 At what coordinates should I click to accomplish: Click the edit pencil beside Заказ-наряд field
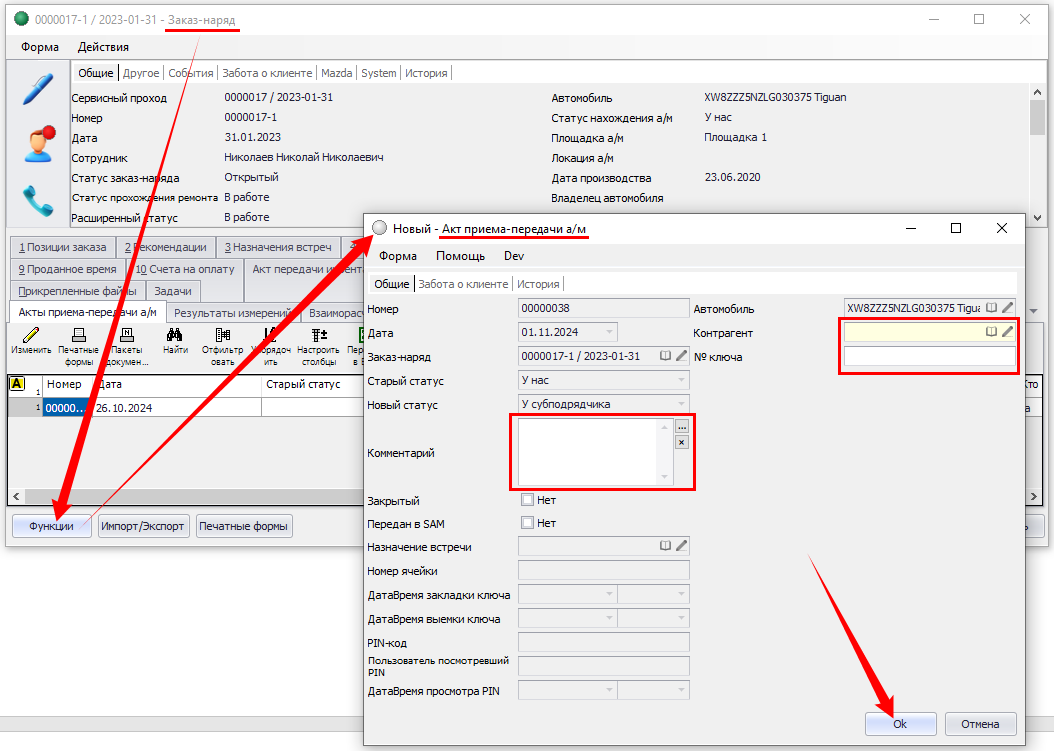682,356
